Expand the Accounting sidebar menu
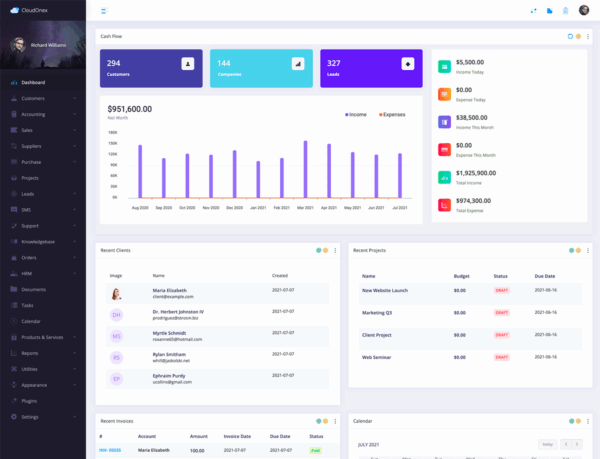This screenshot has width=600, height=459. click(42, 115)
